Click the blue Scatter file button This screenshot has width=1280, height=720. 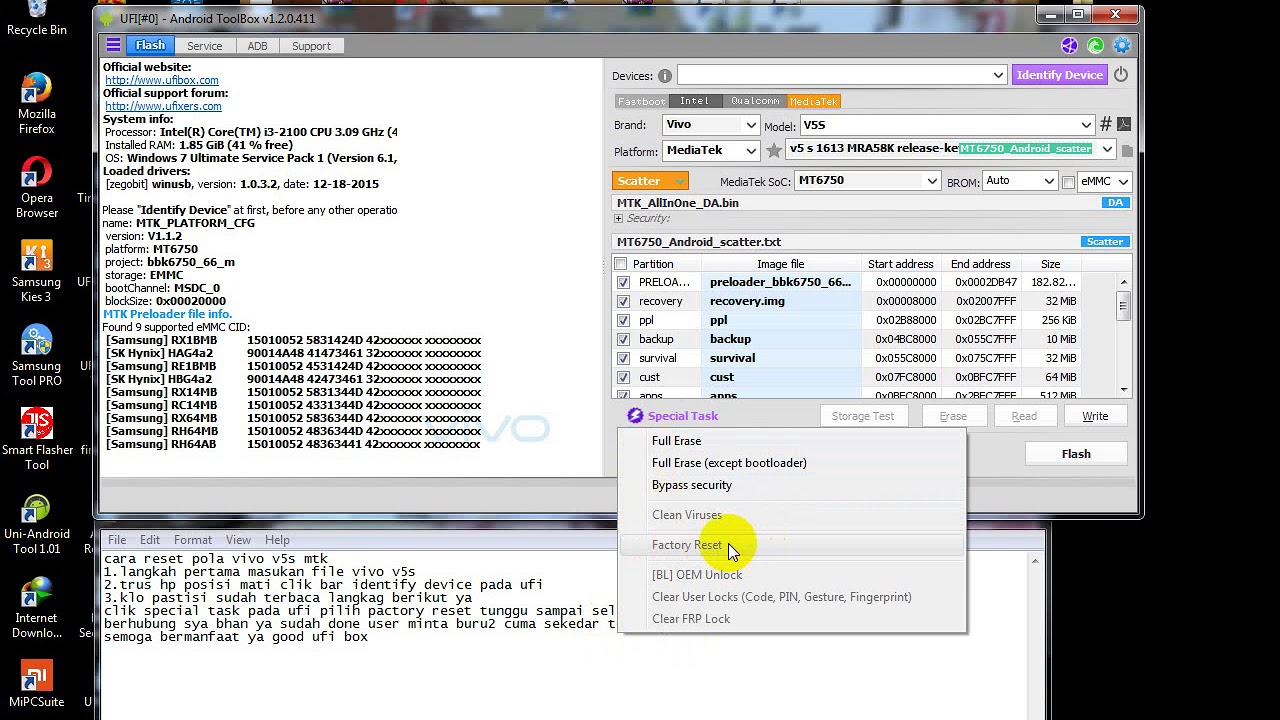click(x=1105, y=242)
